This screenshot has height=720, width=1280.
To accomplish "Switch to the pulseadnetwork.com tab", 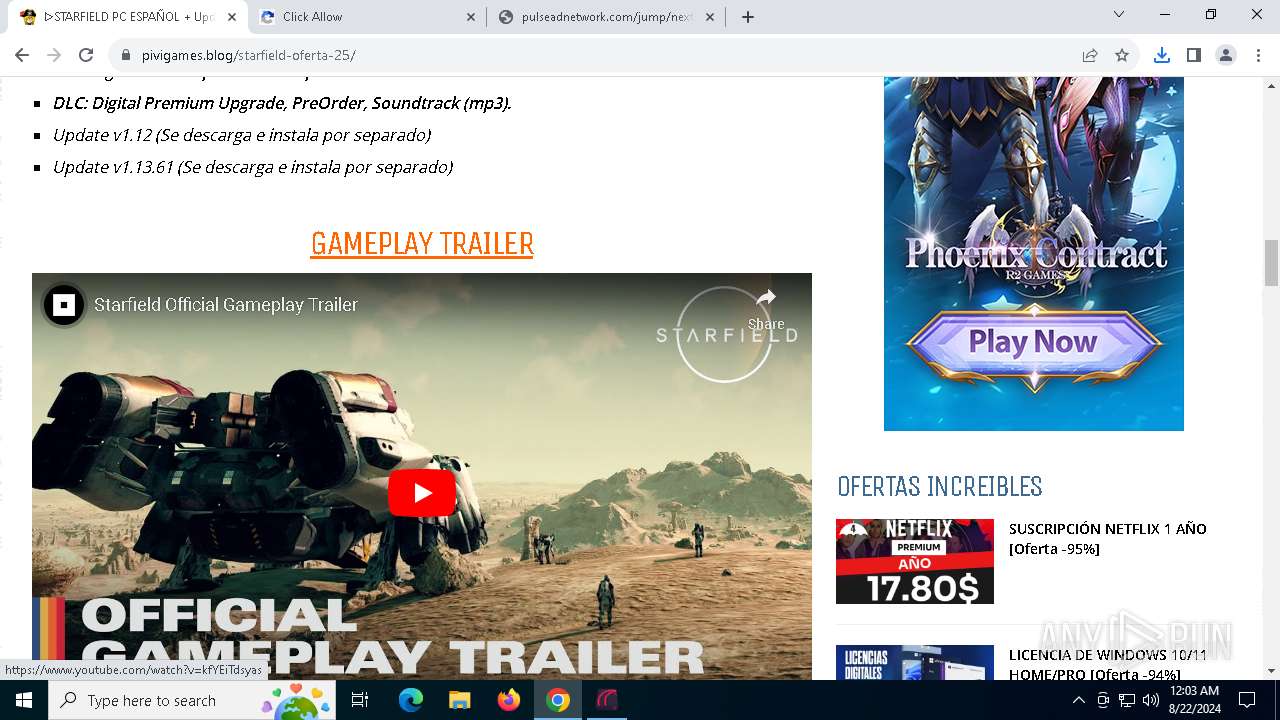I will [607, 17].
